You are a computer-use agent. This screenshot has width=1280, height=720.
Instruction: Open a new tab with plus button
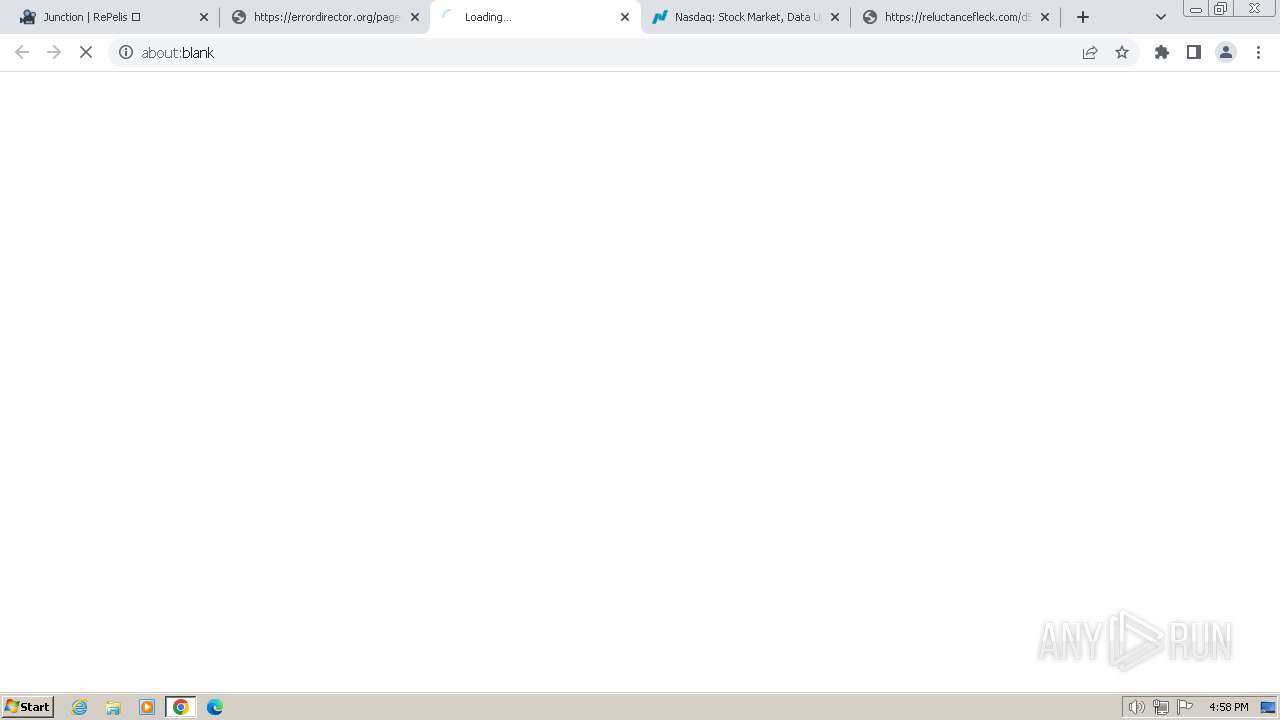pos(1083,17)
